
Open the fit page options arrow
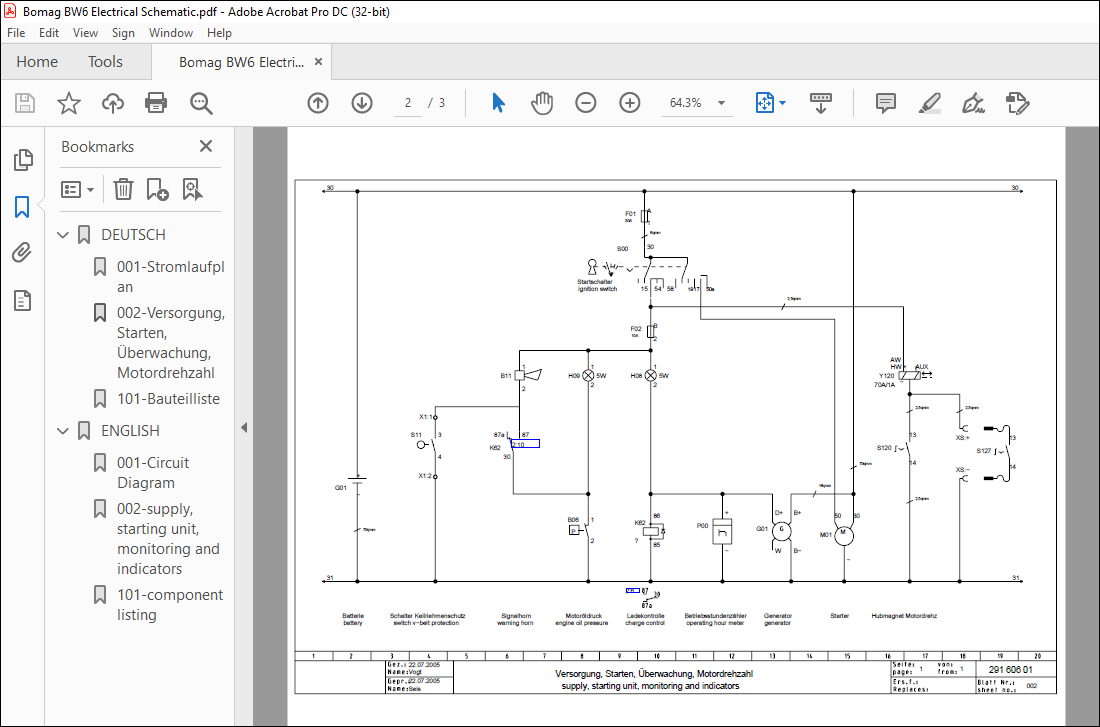pyautogui.click(x=783, y=103)
